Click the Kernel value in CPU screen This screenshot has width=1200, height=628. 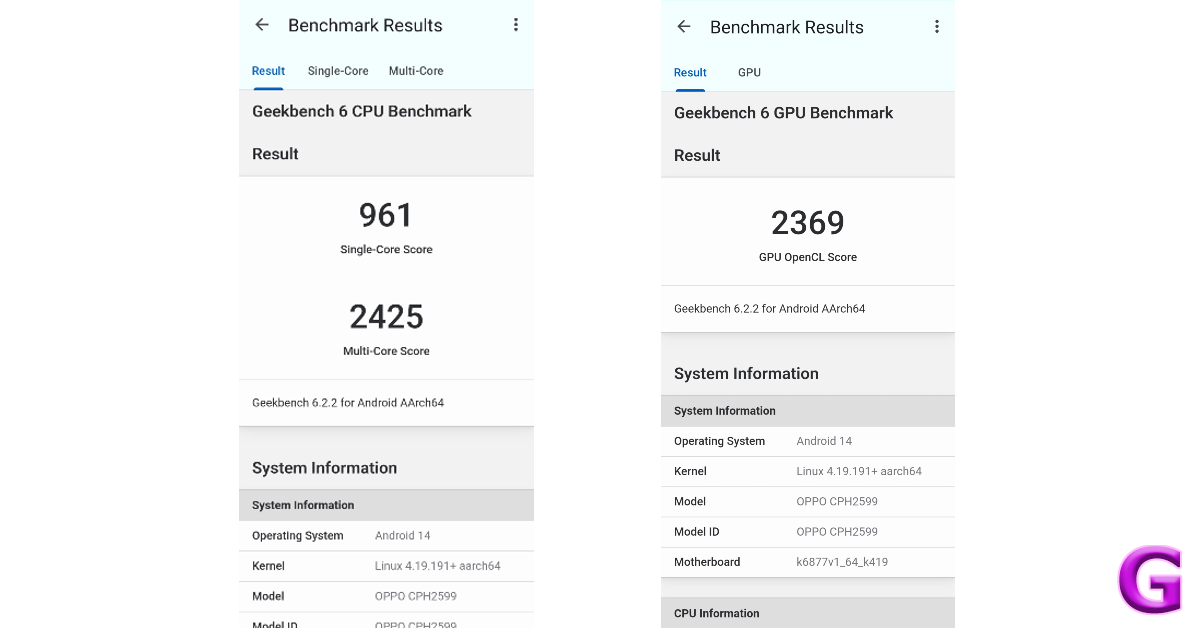[438, 566]
